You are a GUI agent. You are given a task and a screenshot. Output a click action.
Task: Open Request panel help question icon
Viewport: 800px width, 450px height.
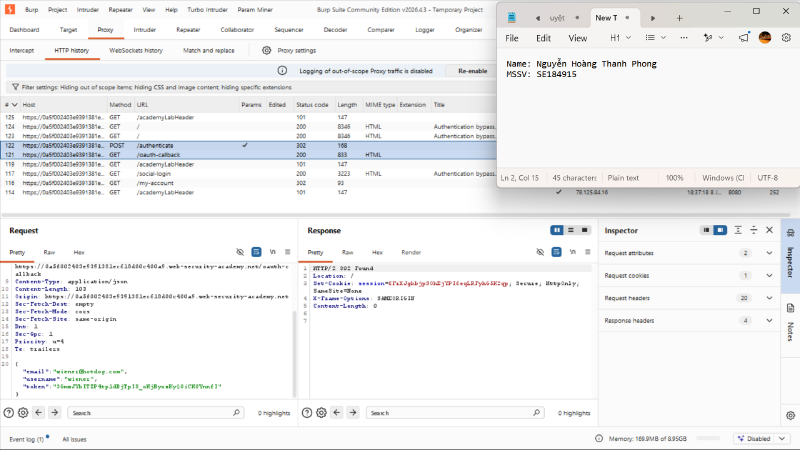click(x=9, y=413)
